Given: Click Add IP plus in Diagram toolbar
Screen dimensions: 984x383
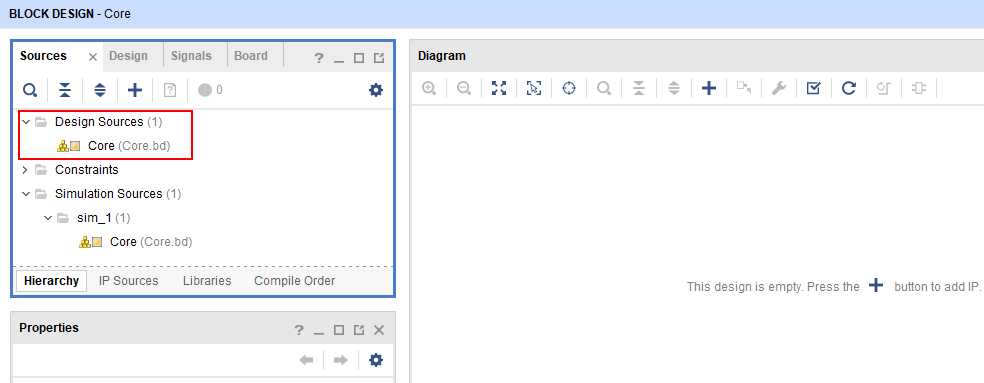Looking at the screenshot, I should pyautogui.click(x=709, y=88).
